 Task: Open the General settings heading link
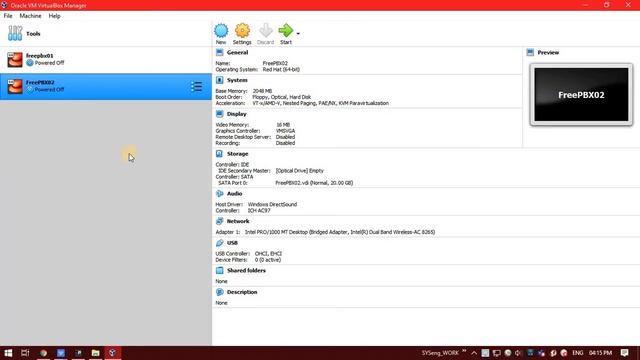pyautogui.click(x=237, y=53)
